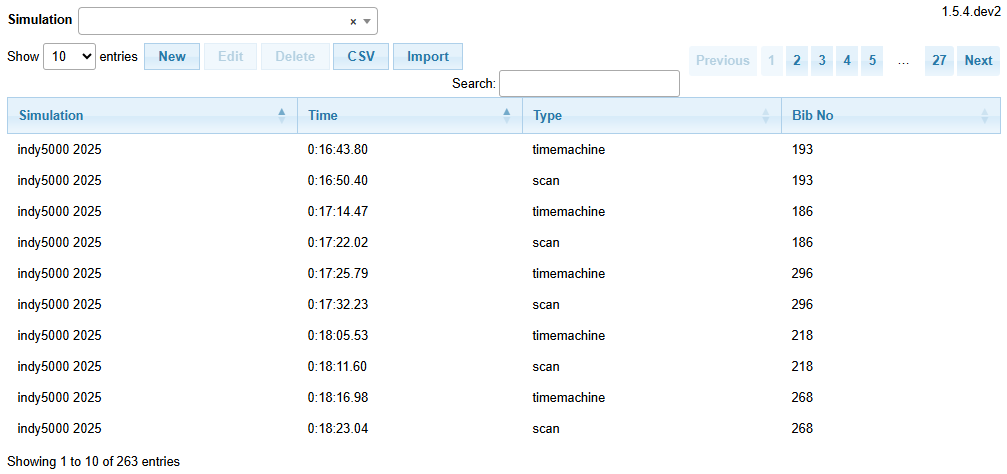The image size is (1007, 474).
Task: Click the New button
Action: 172,57
